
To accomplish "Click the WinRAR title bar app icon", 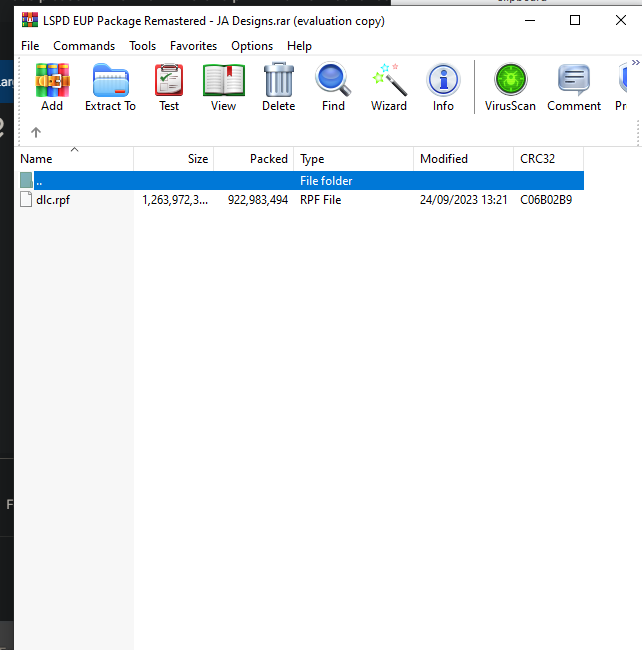I will 30,20.
